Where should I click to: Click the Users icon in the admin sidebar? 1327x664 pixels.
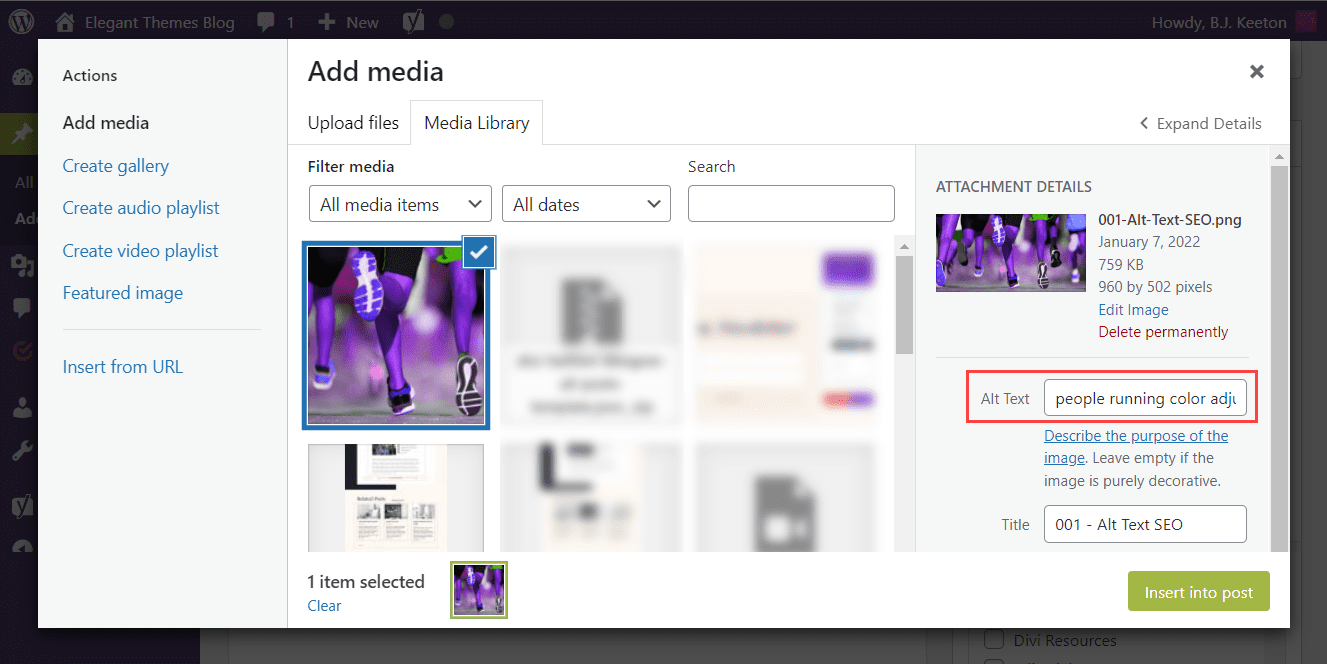tap(20, 406)
